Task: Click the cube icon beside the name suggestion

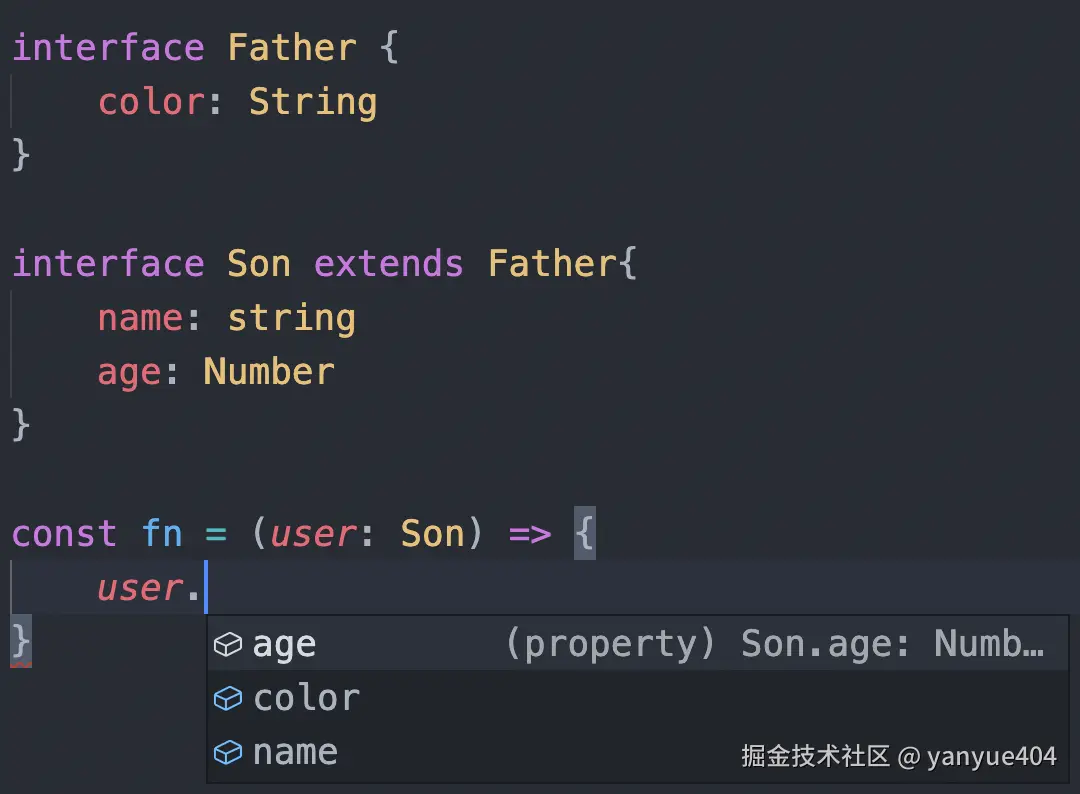Action: (229, 752)
